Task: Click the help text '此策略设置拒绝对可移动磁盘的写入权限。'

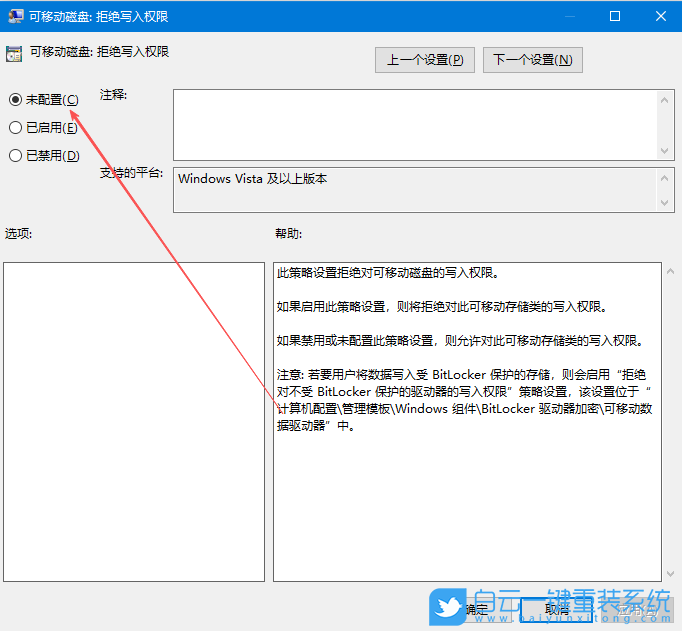Action: coord(388,273)
